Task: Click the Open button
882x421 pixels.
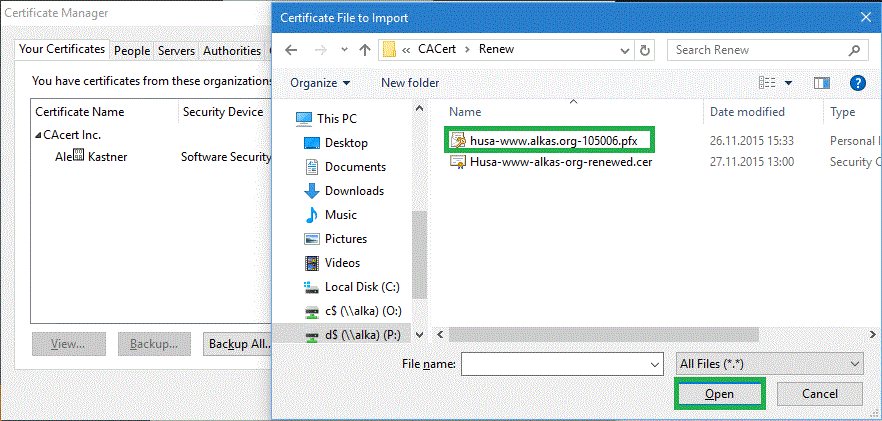Action: 719,394
